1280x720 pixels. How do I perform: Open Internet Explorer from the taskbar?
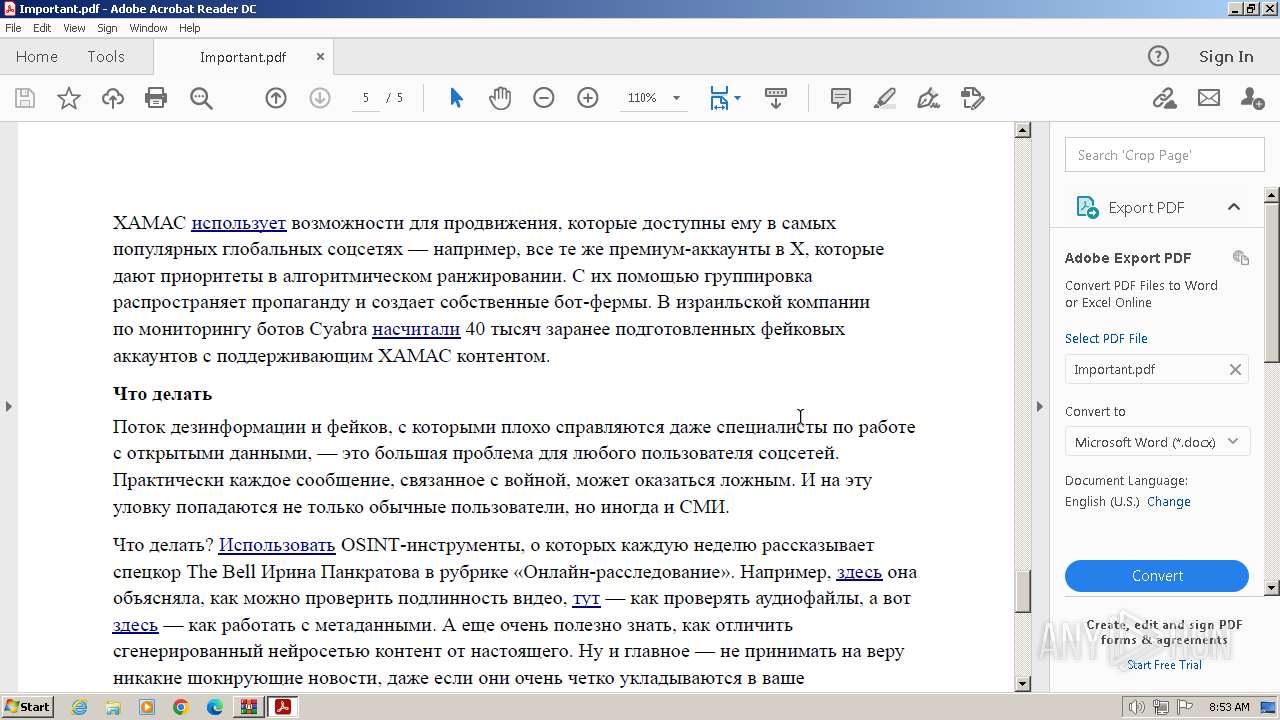coord(80,707)
